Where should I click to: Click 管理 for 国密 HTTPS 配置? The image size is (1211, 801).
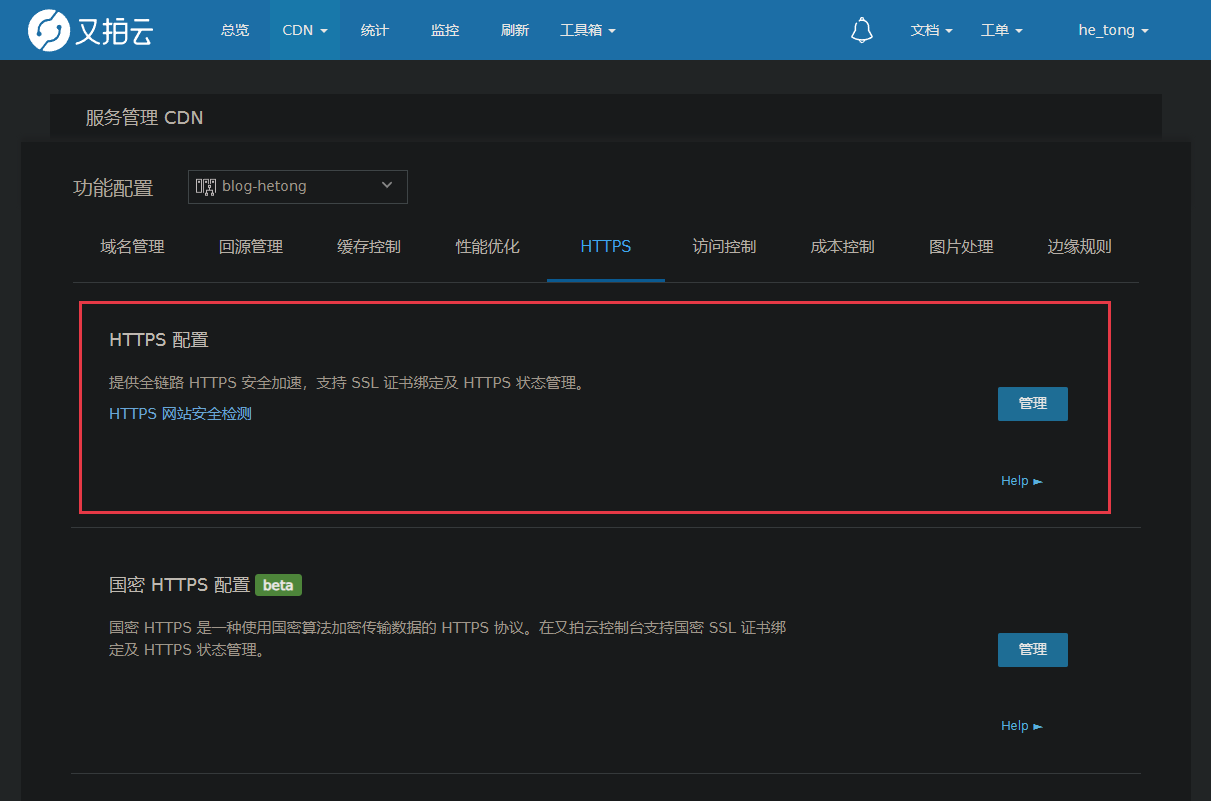pos(1032,649)
